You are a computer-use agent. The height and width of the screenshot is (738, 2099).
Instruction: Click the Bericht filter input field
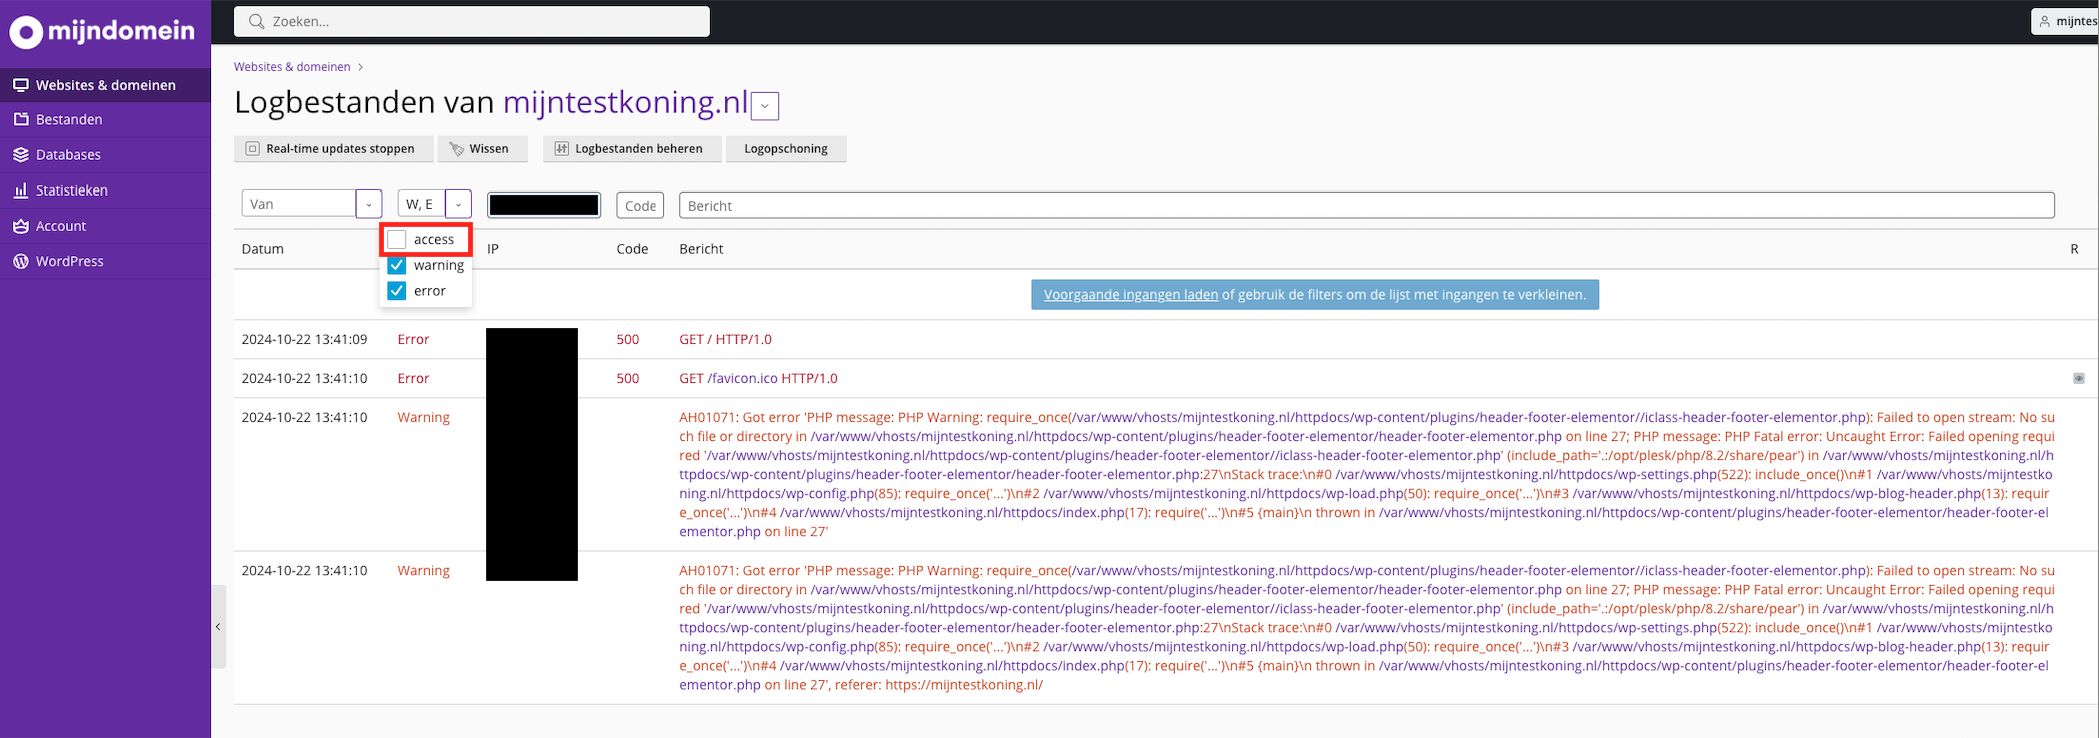click(1365, 206)
